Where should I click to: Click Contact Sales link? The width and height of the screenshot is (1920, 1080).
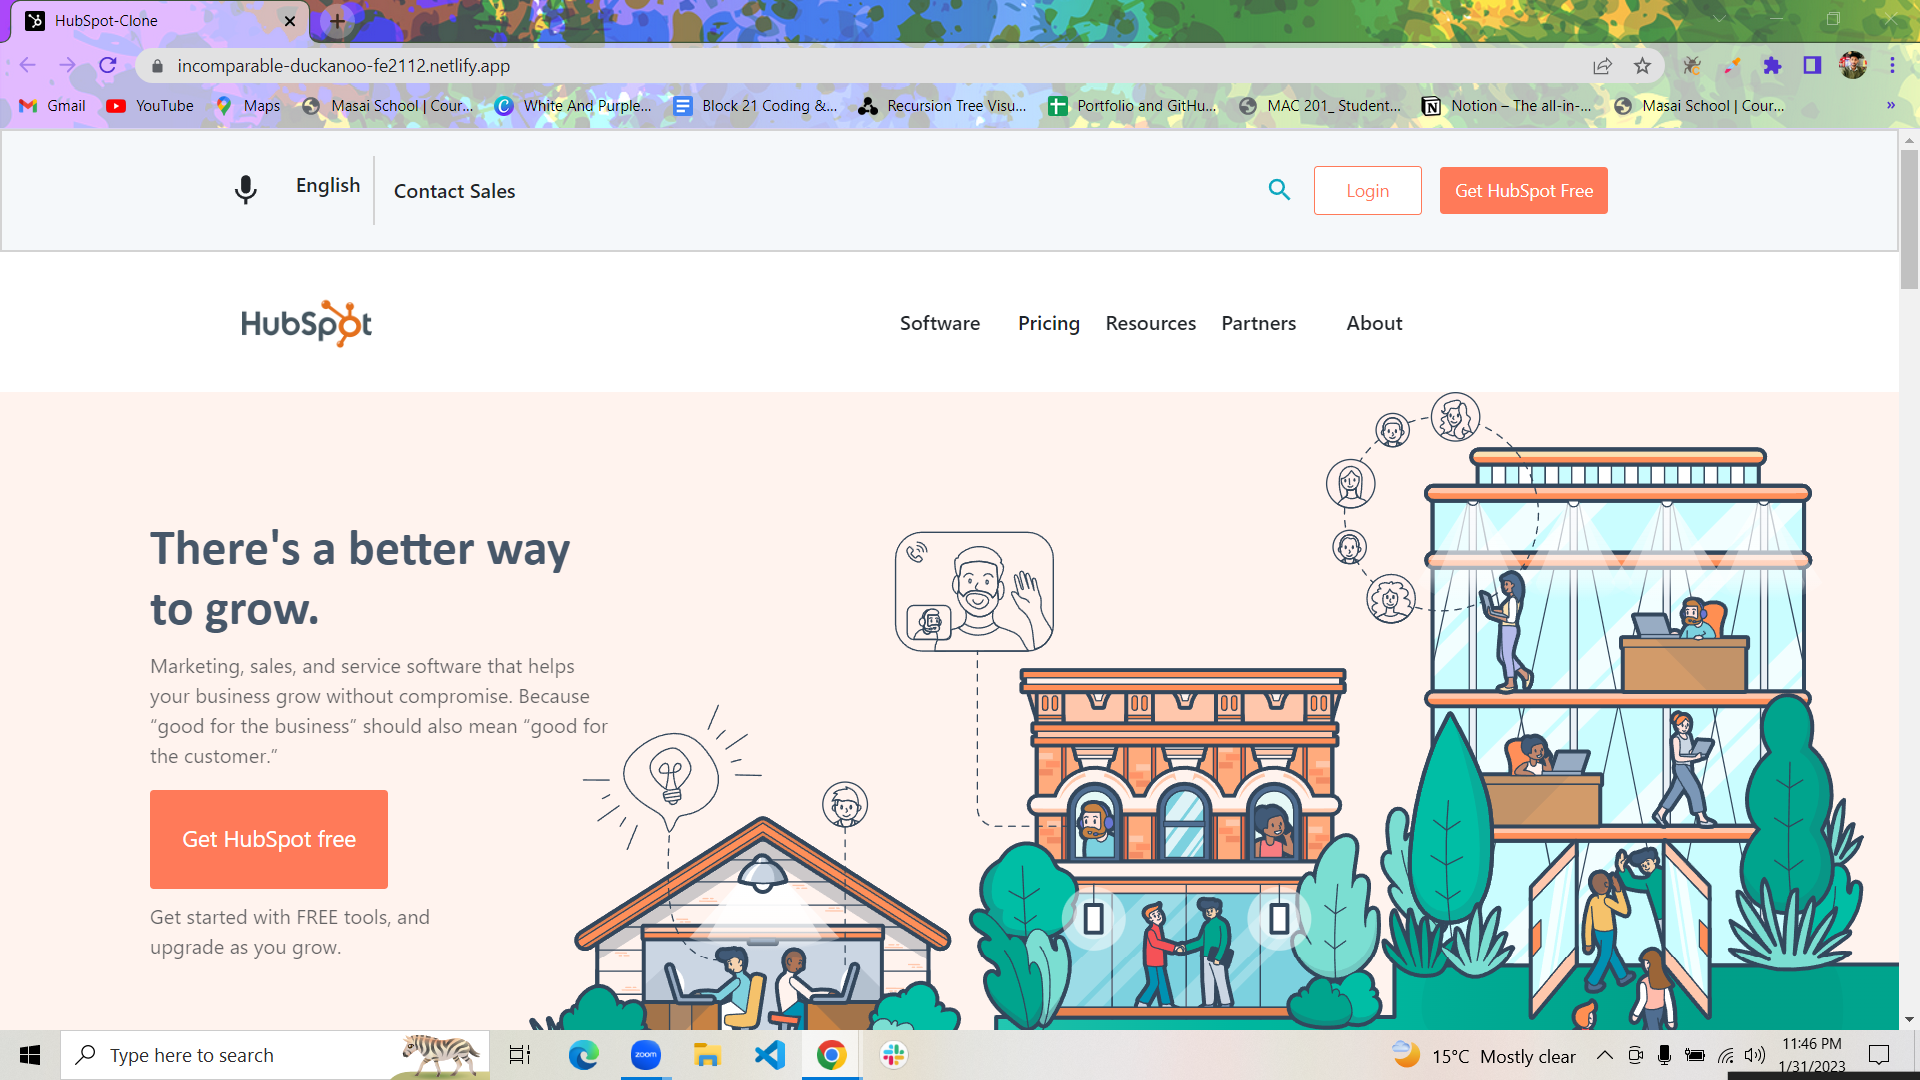click(x=454, y=191)
